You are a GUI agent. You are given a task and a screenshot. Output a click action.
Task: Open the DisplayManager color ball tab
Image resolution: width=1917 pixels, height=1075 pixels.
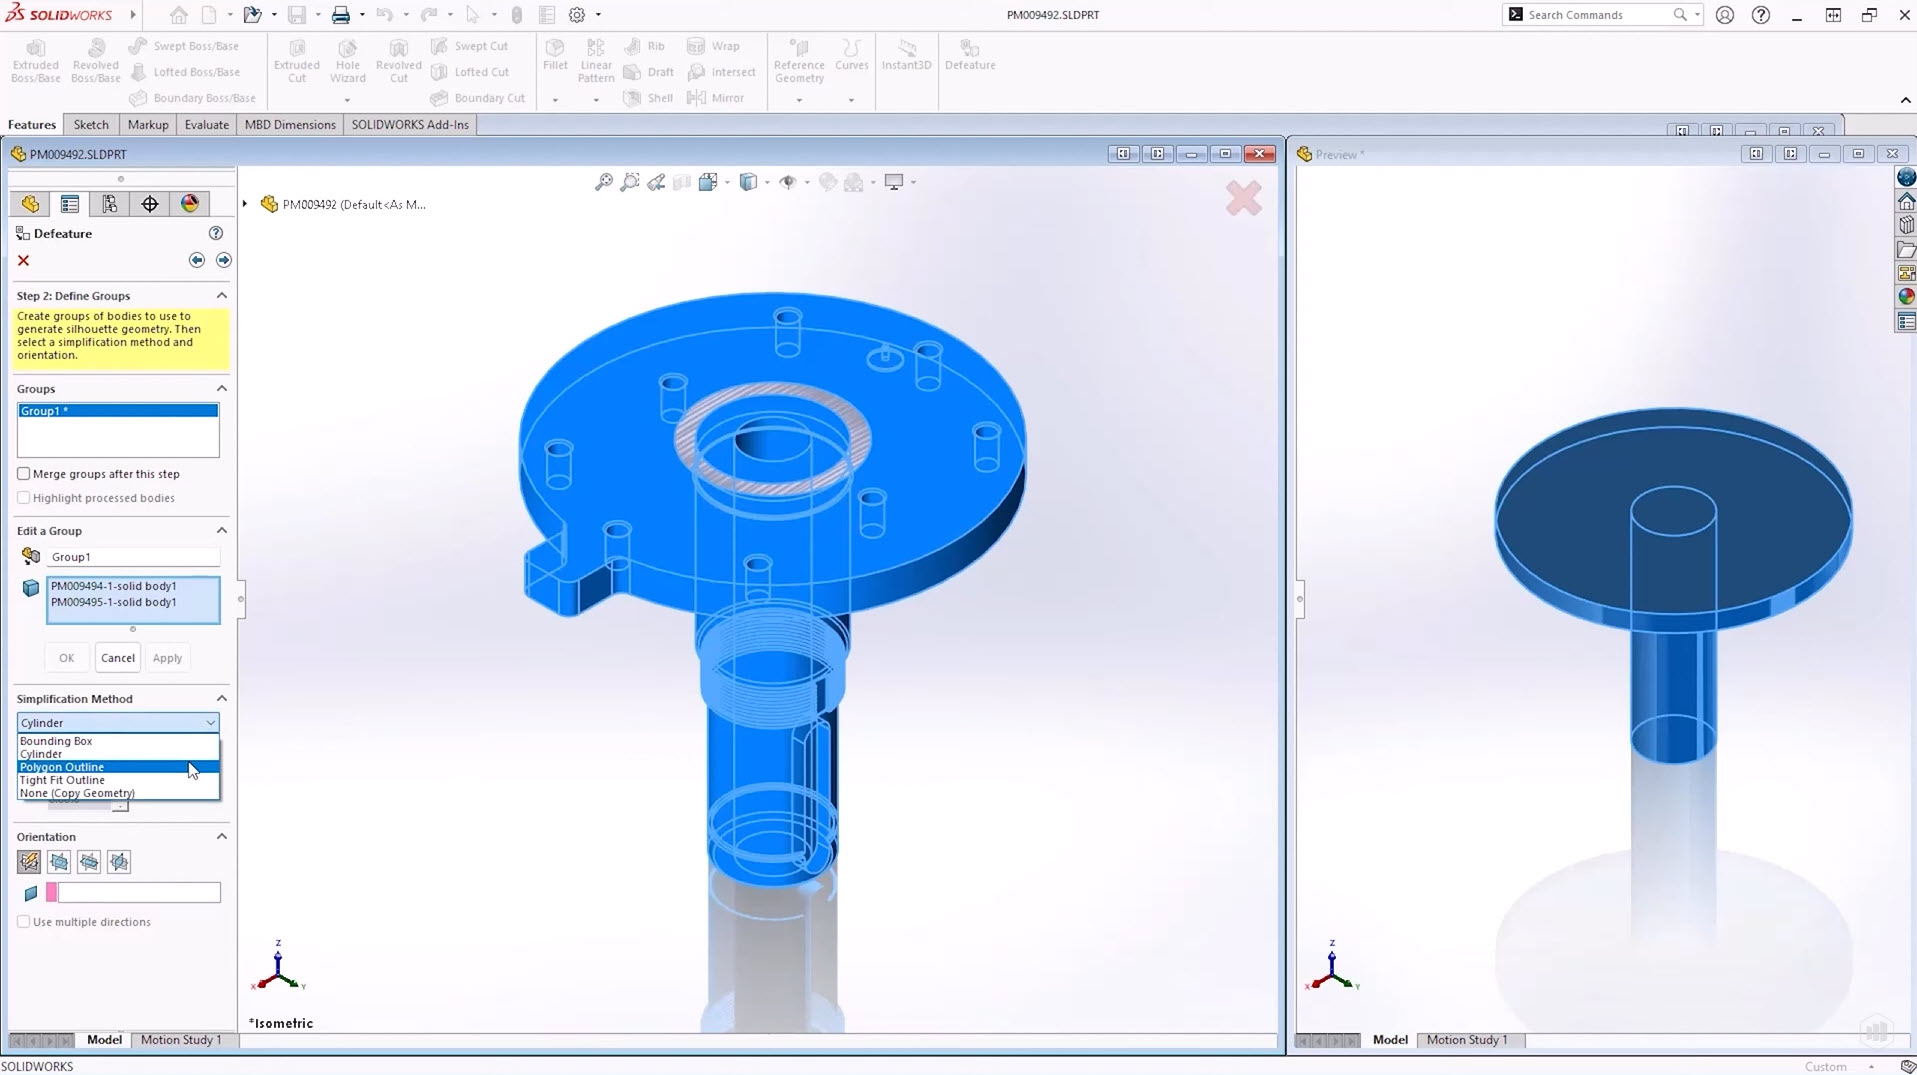[190, 204]
